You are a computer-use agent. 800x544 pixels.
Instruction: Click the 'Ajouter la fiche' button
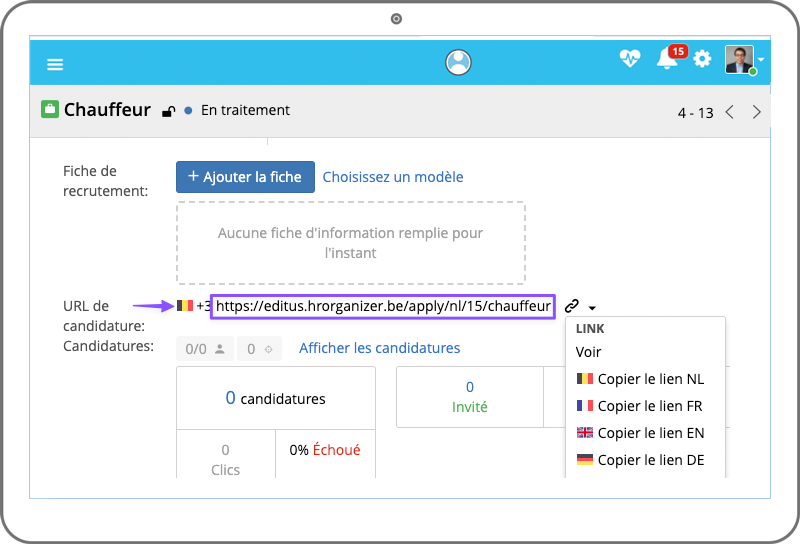coord(245,177)
